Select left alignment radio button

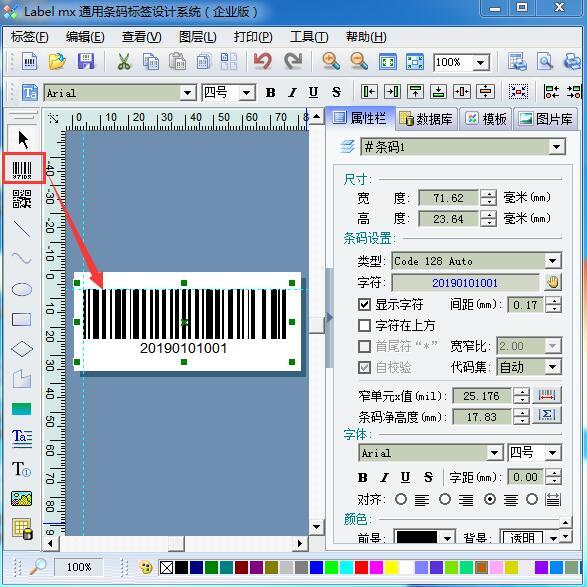[401, 499]
